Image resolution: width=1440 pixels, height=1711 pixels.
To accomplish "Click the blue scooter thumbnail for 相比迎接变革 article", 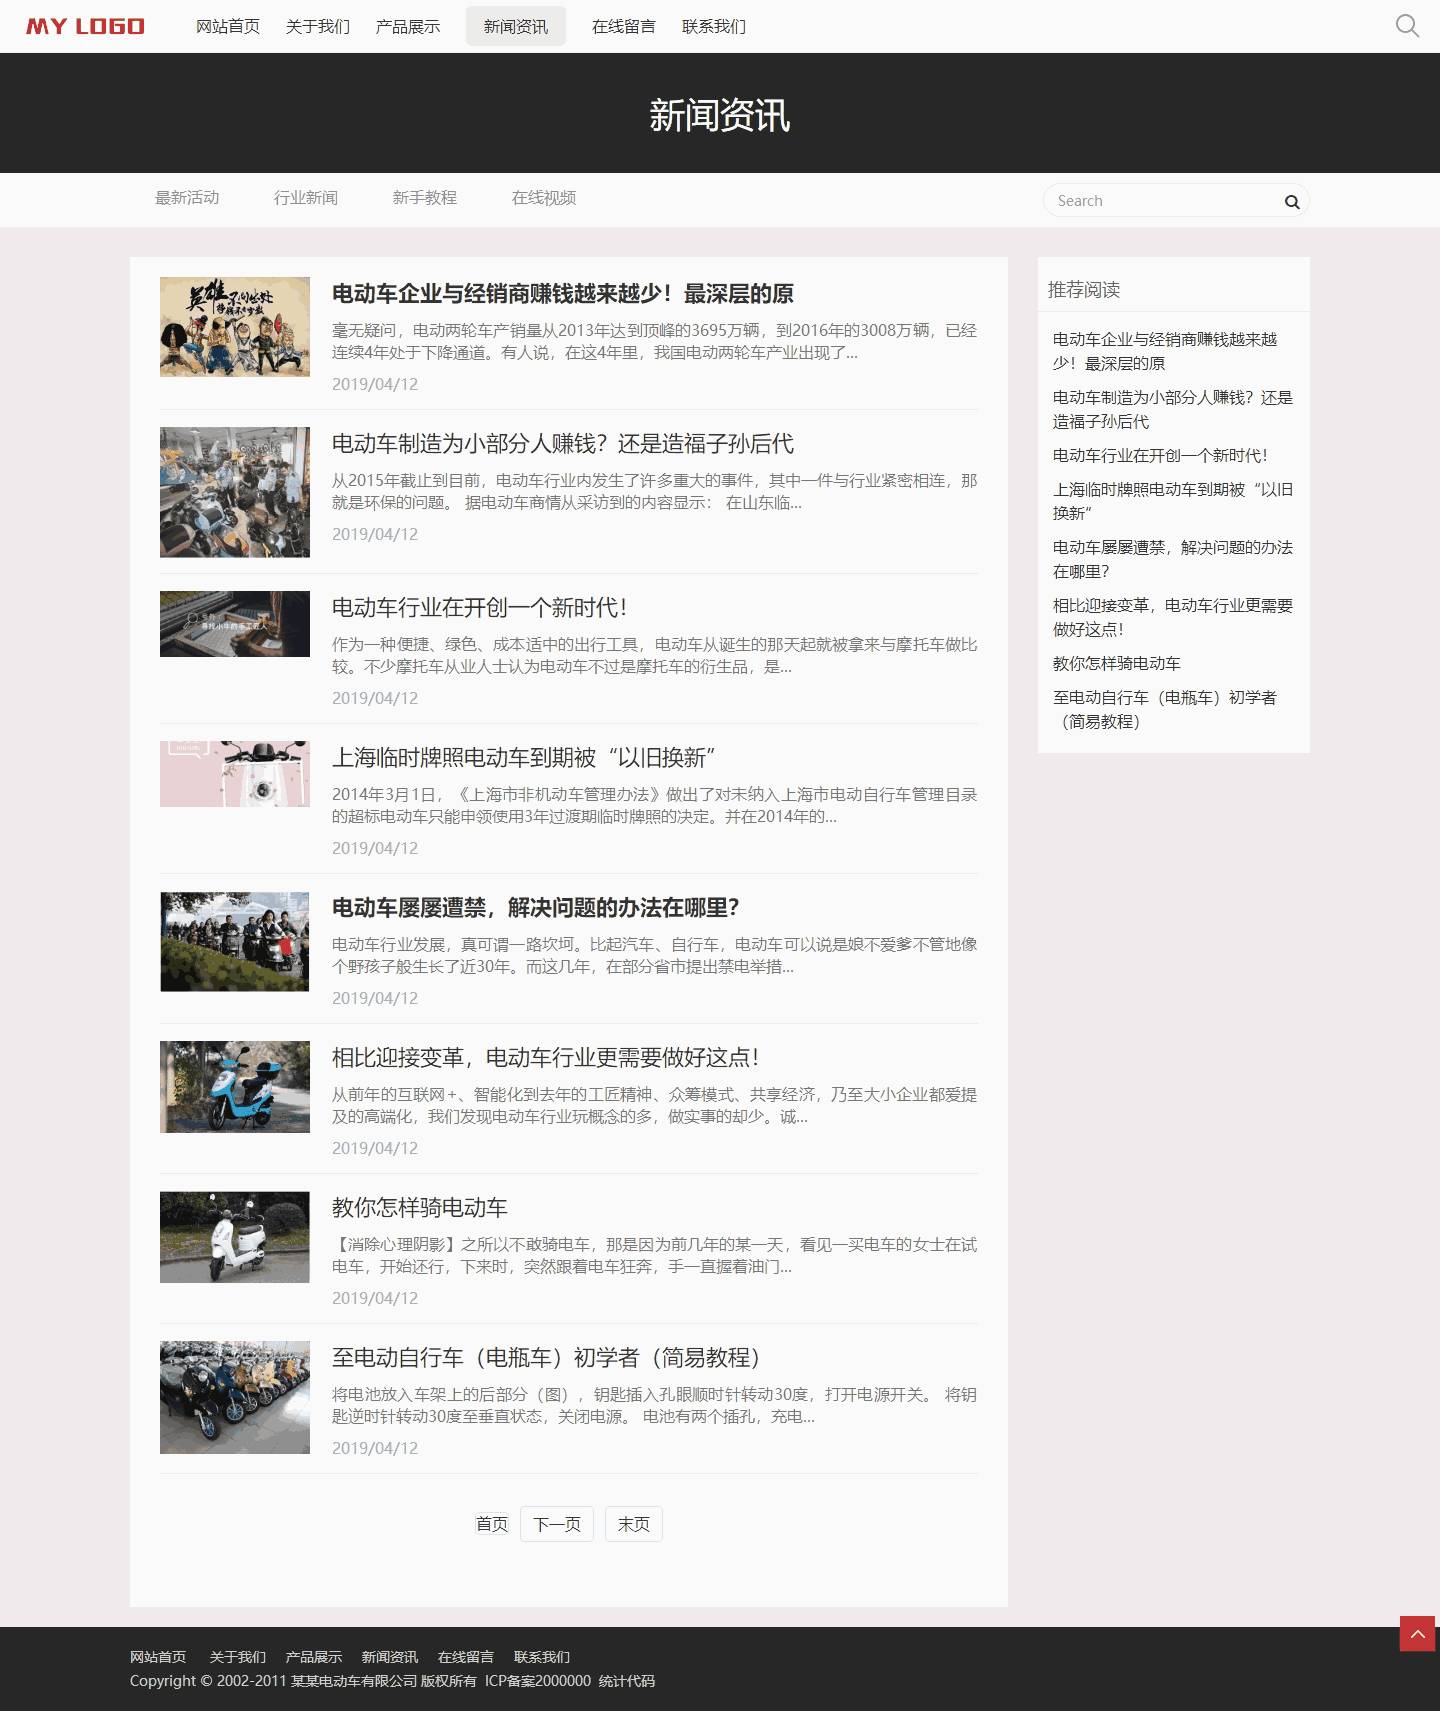I will click(x=235, y=1087).
